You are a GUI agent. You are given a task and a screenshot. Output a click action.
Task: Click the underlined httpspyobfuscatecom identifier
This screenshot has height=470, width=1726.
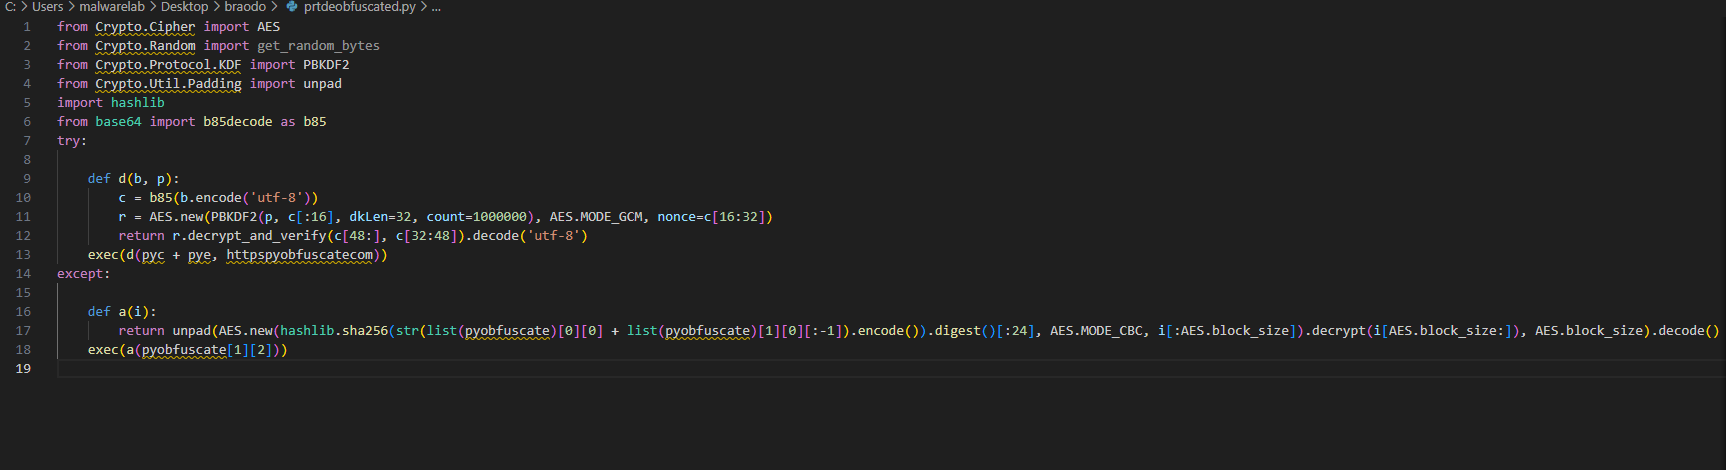click(300, 255)
